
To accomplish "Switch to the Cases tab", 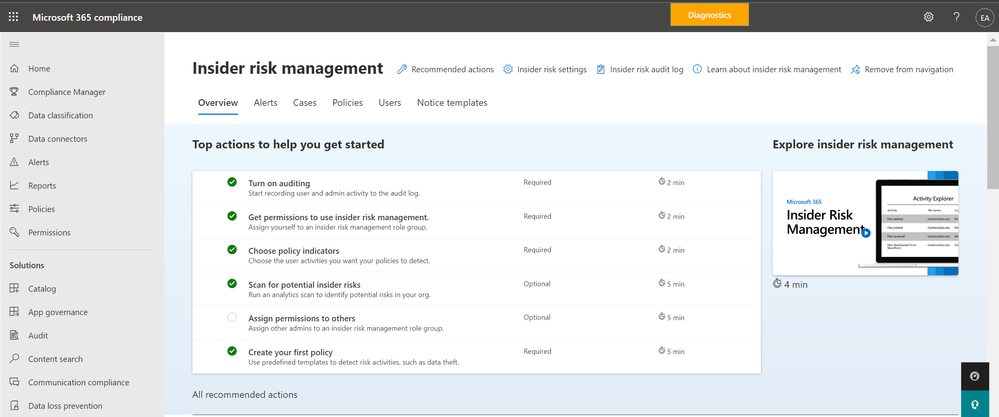I will click(x=305, y=102).
